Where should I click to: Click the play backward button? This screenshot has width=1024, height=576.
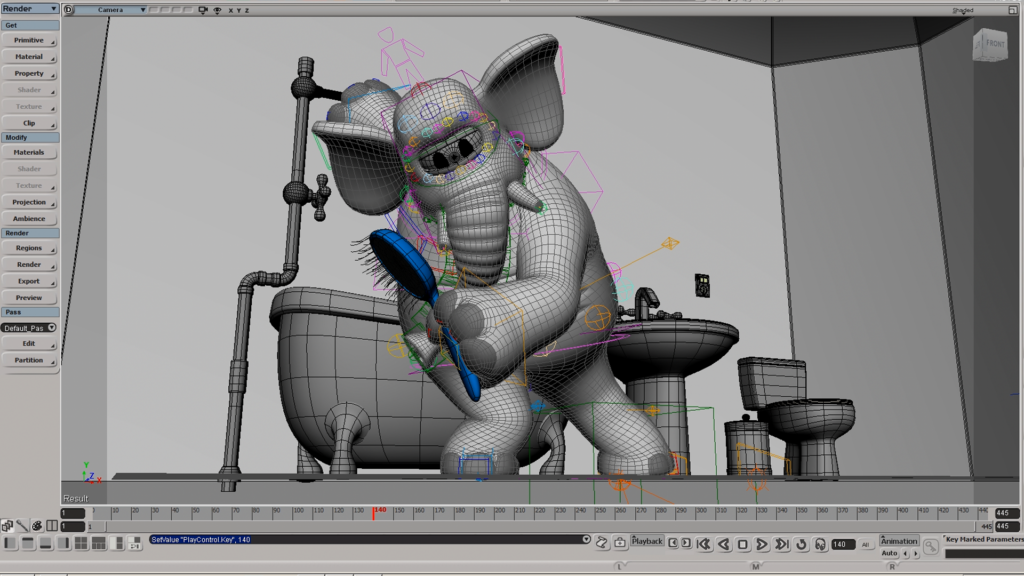click(x=724, y=544)
